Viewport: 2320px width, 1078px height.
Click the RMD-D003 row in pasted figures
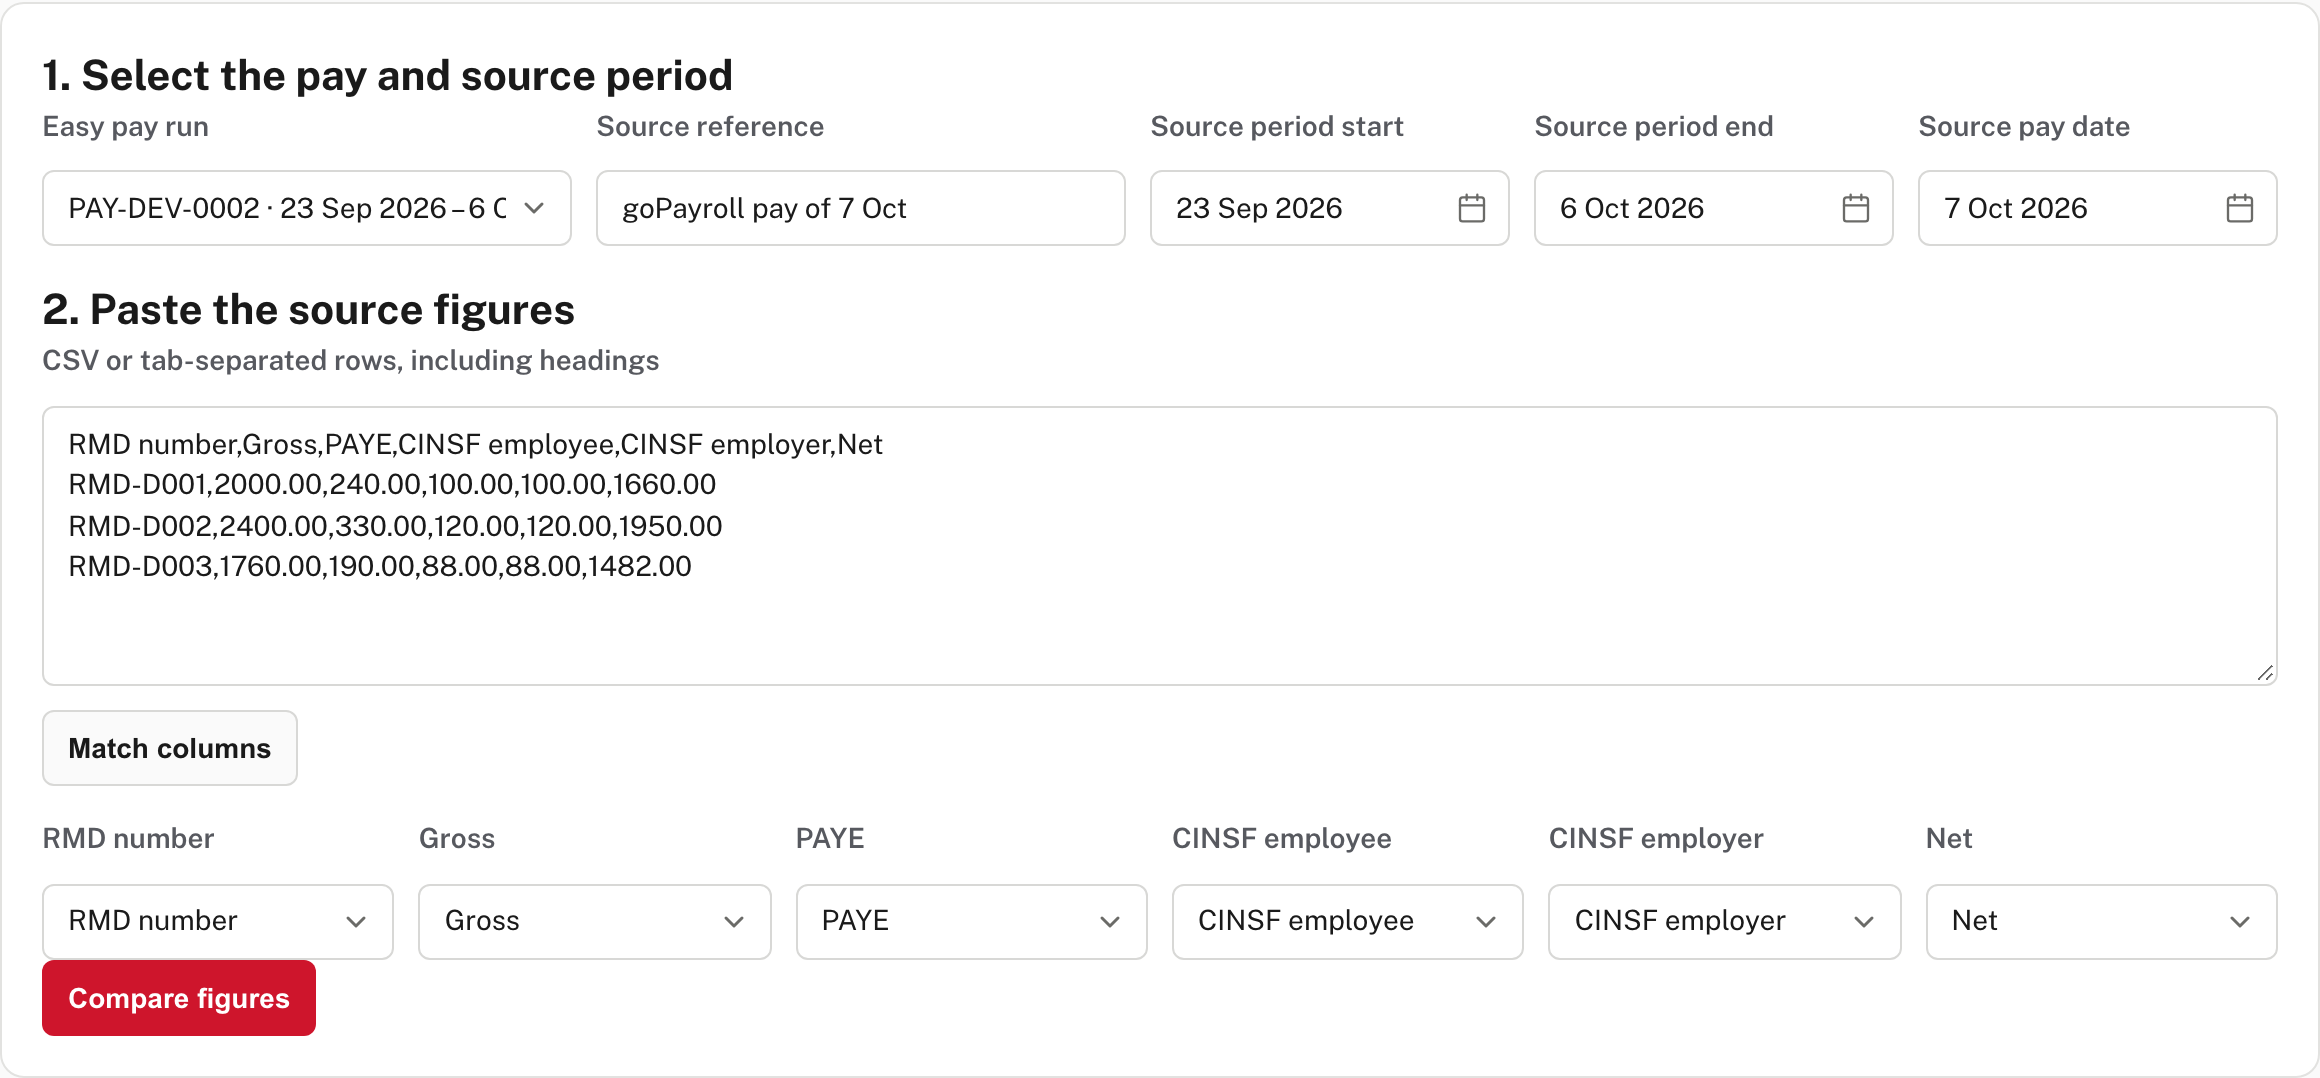pos(380,567)
